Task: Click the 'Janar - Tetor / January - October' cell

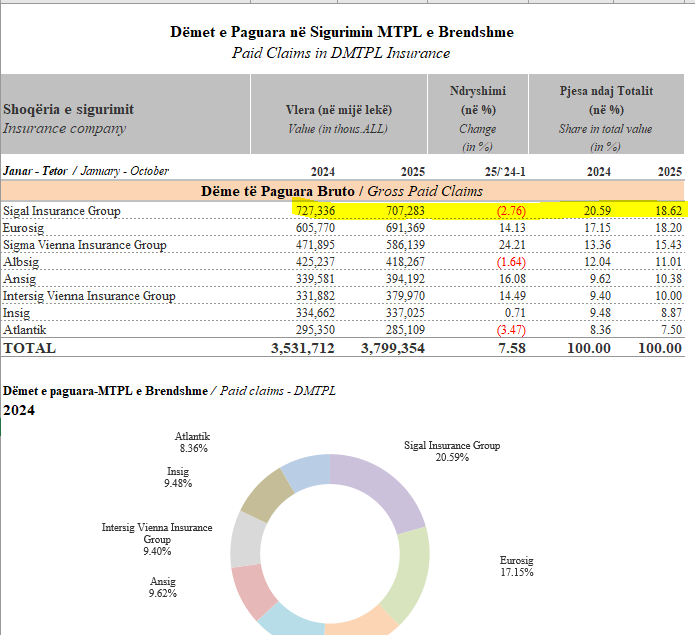Action: click(x=86, y=171)
